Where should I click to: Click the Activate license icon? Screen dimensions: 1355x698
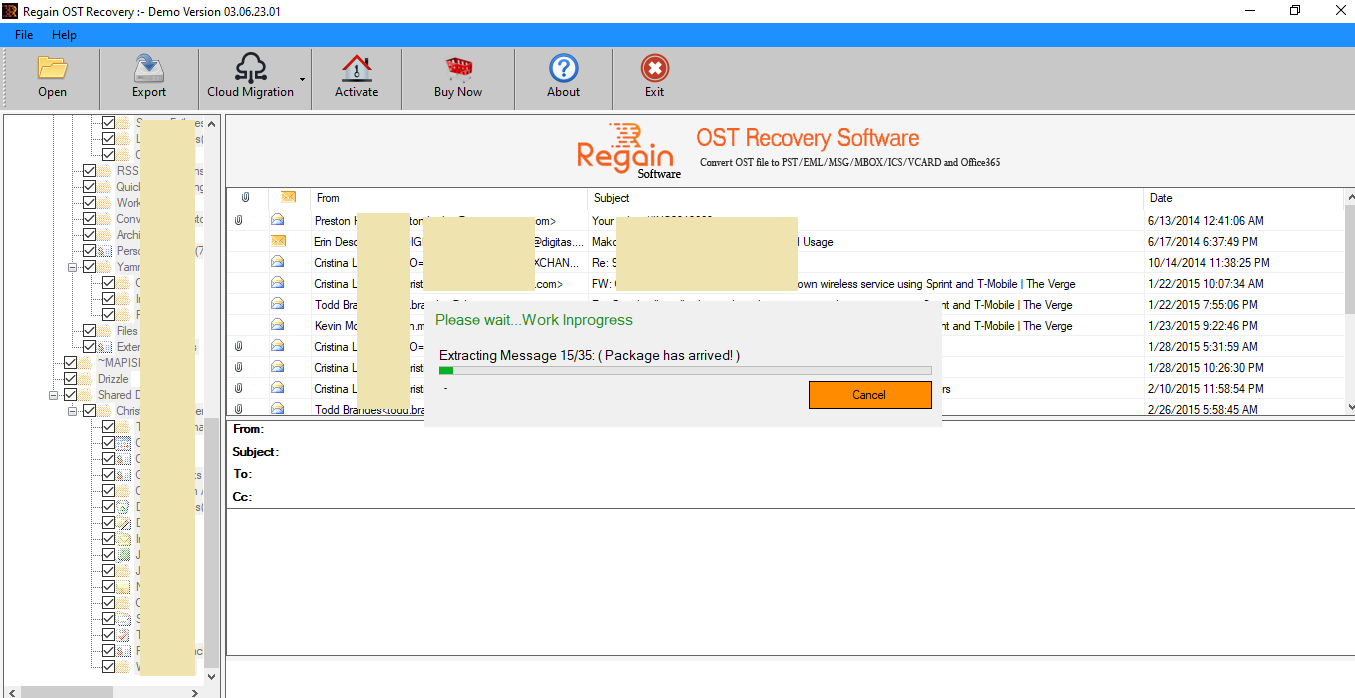(356, 76)
